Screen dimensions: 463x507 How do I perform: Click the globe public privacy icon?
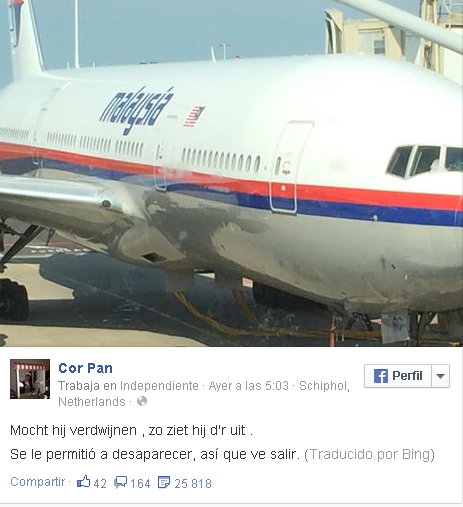click(142, 401)
